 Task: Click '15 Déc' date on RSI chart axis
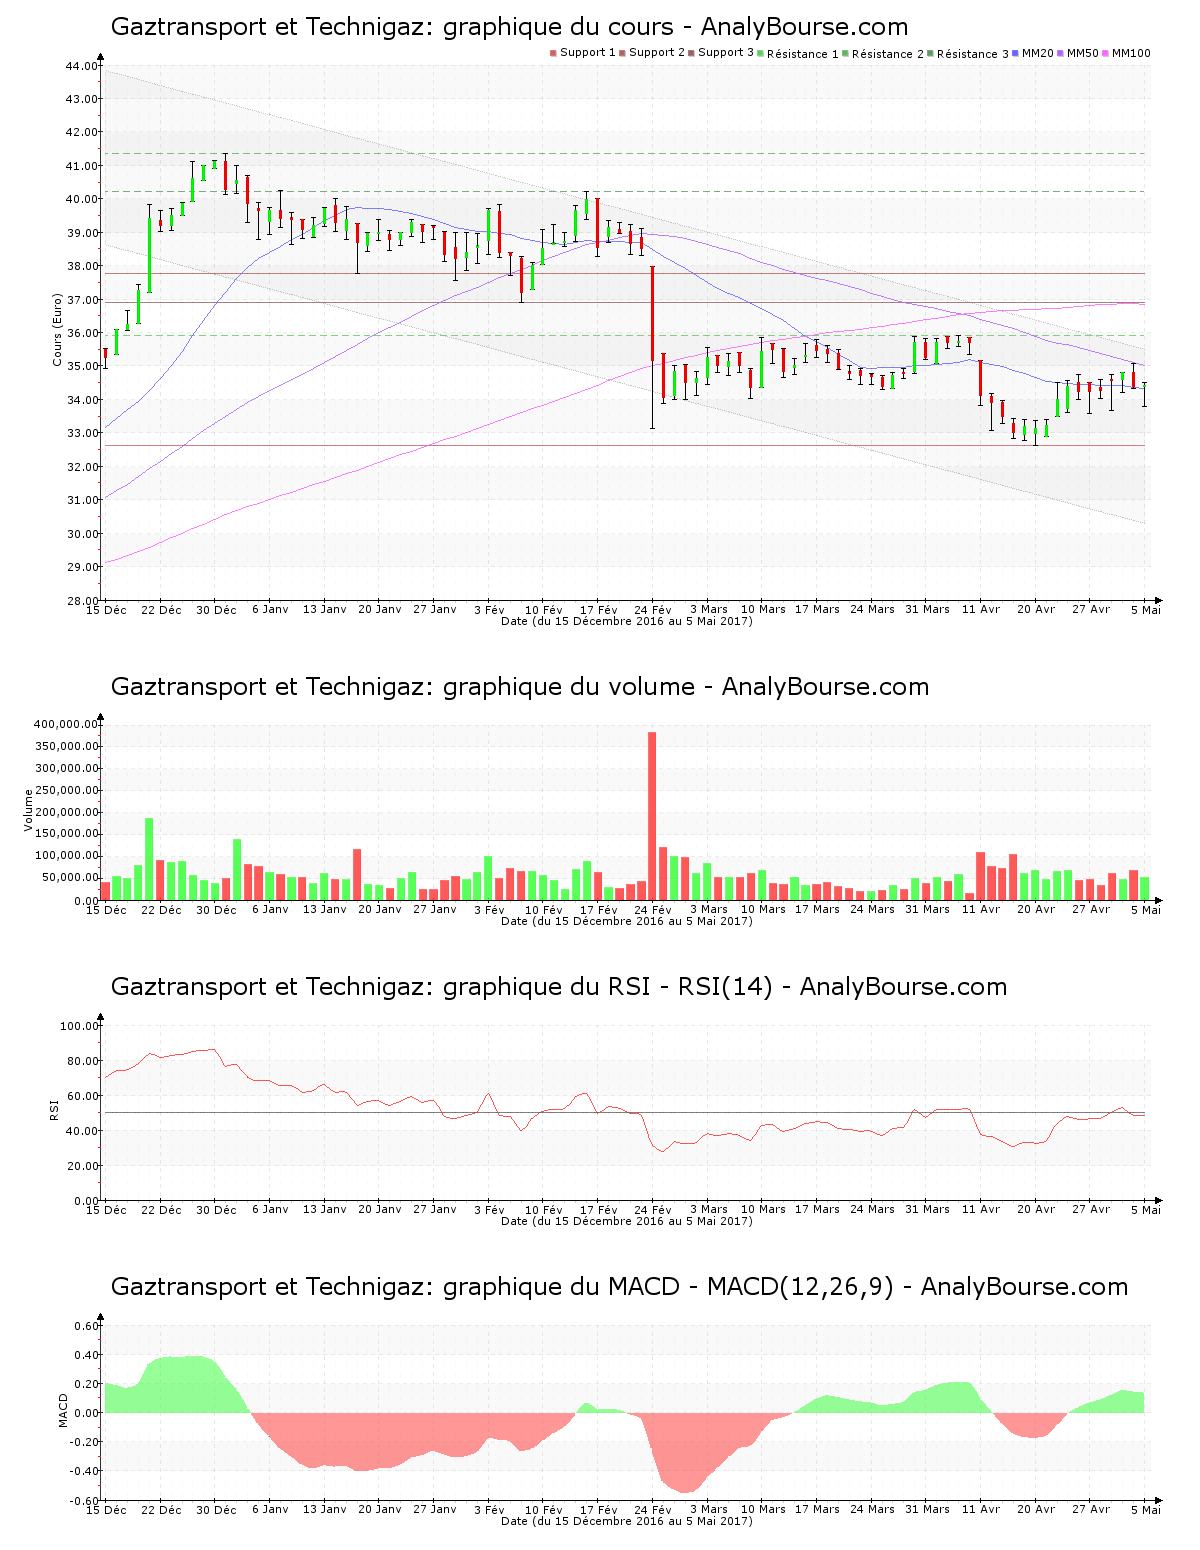click(x=106, y=1209)
